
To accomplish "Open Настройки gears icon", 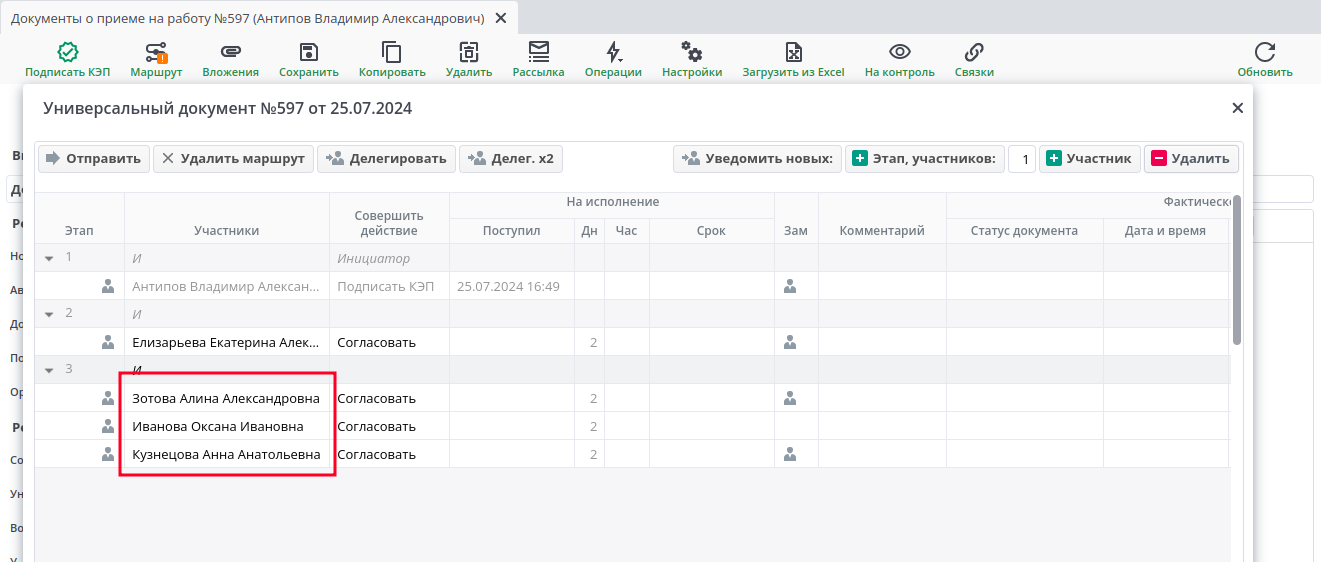I will pos(691,53).
